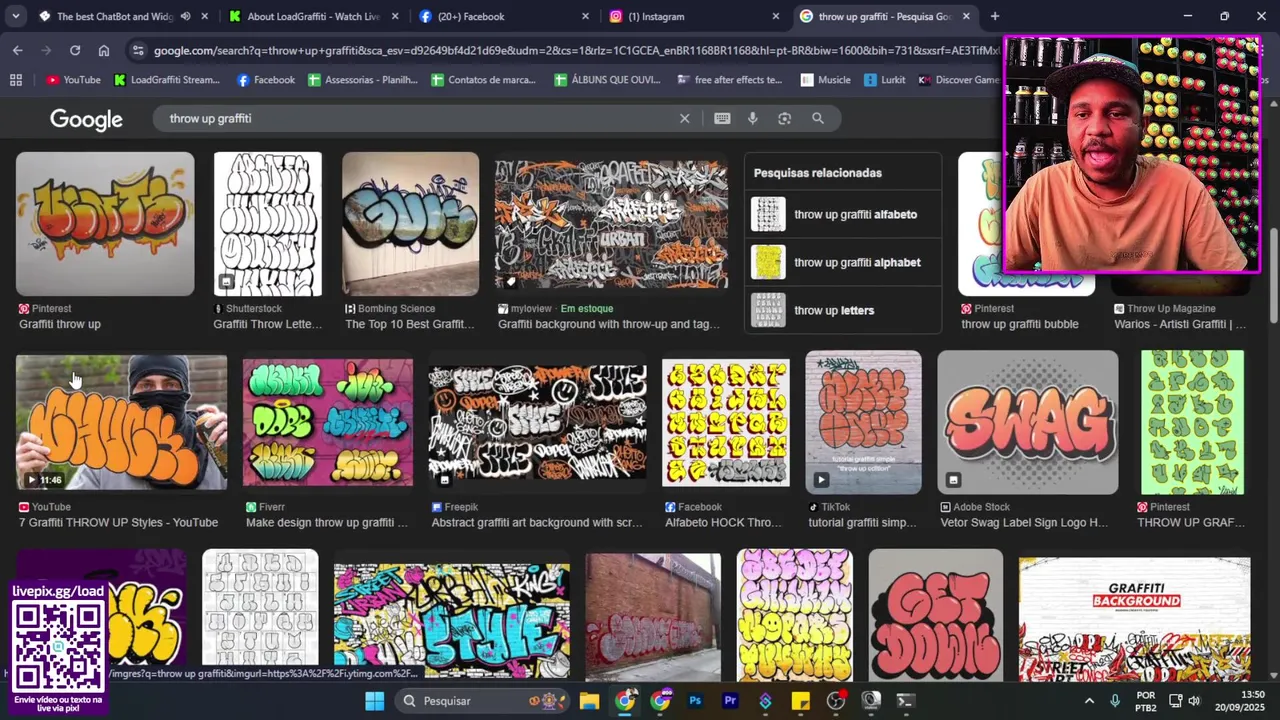Open volume control in system tray
Screen dimensions: 1280x720
1194,701
